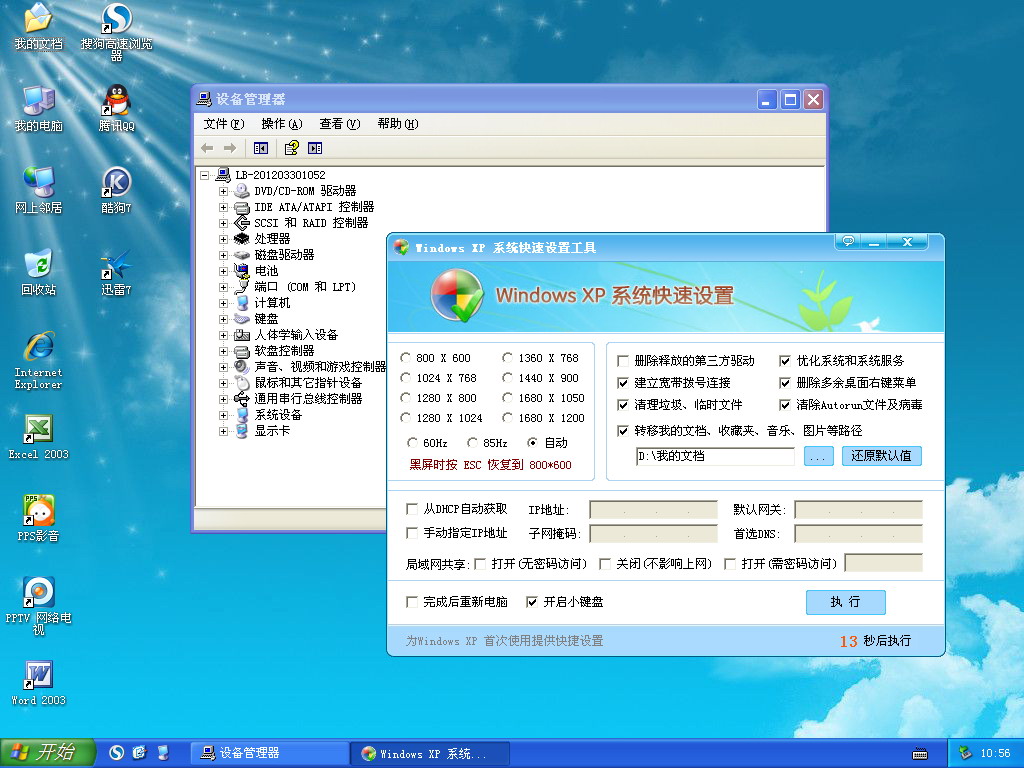Open the 查看(V) menu
Viewport: 1024px width, 768px height.
point(340,124)
